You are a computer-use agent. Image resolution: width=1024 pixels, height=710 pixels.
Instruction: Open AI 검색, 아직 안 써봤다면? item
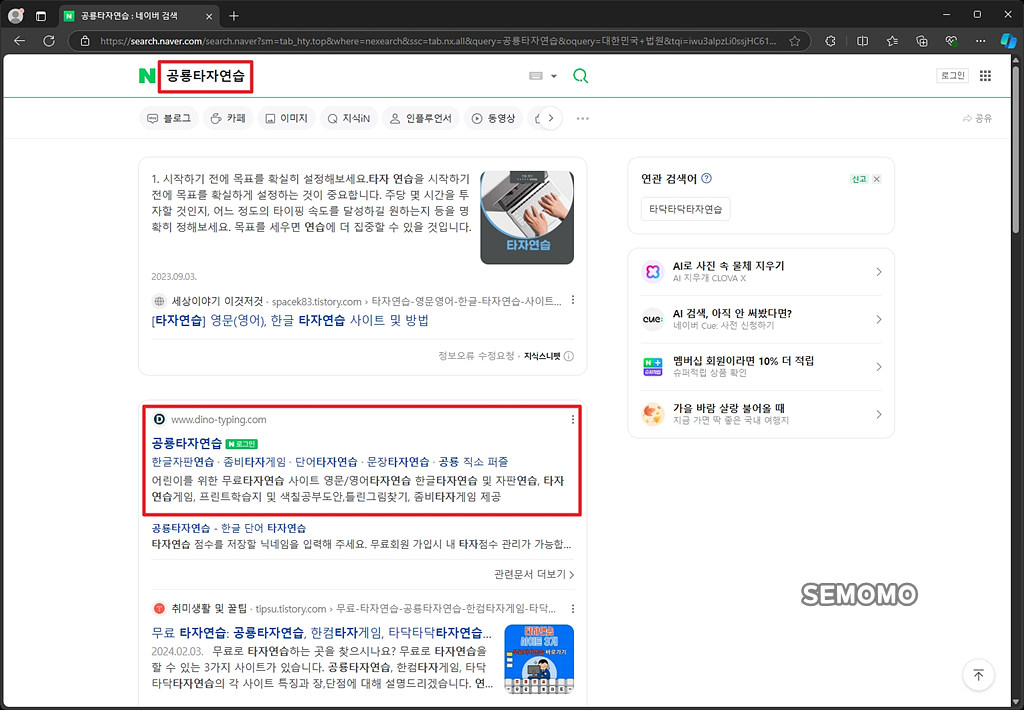coord(761,319)
